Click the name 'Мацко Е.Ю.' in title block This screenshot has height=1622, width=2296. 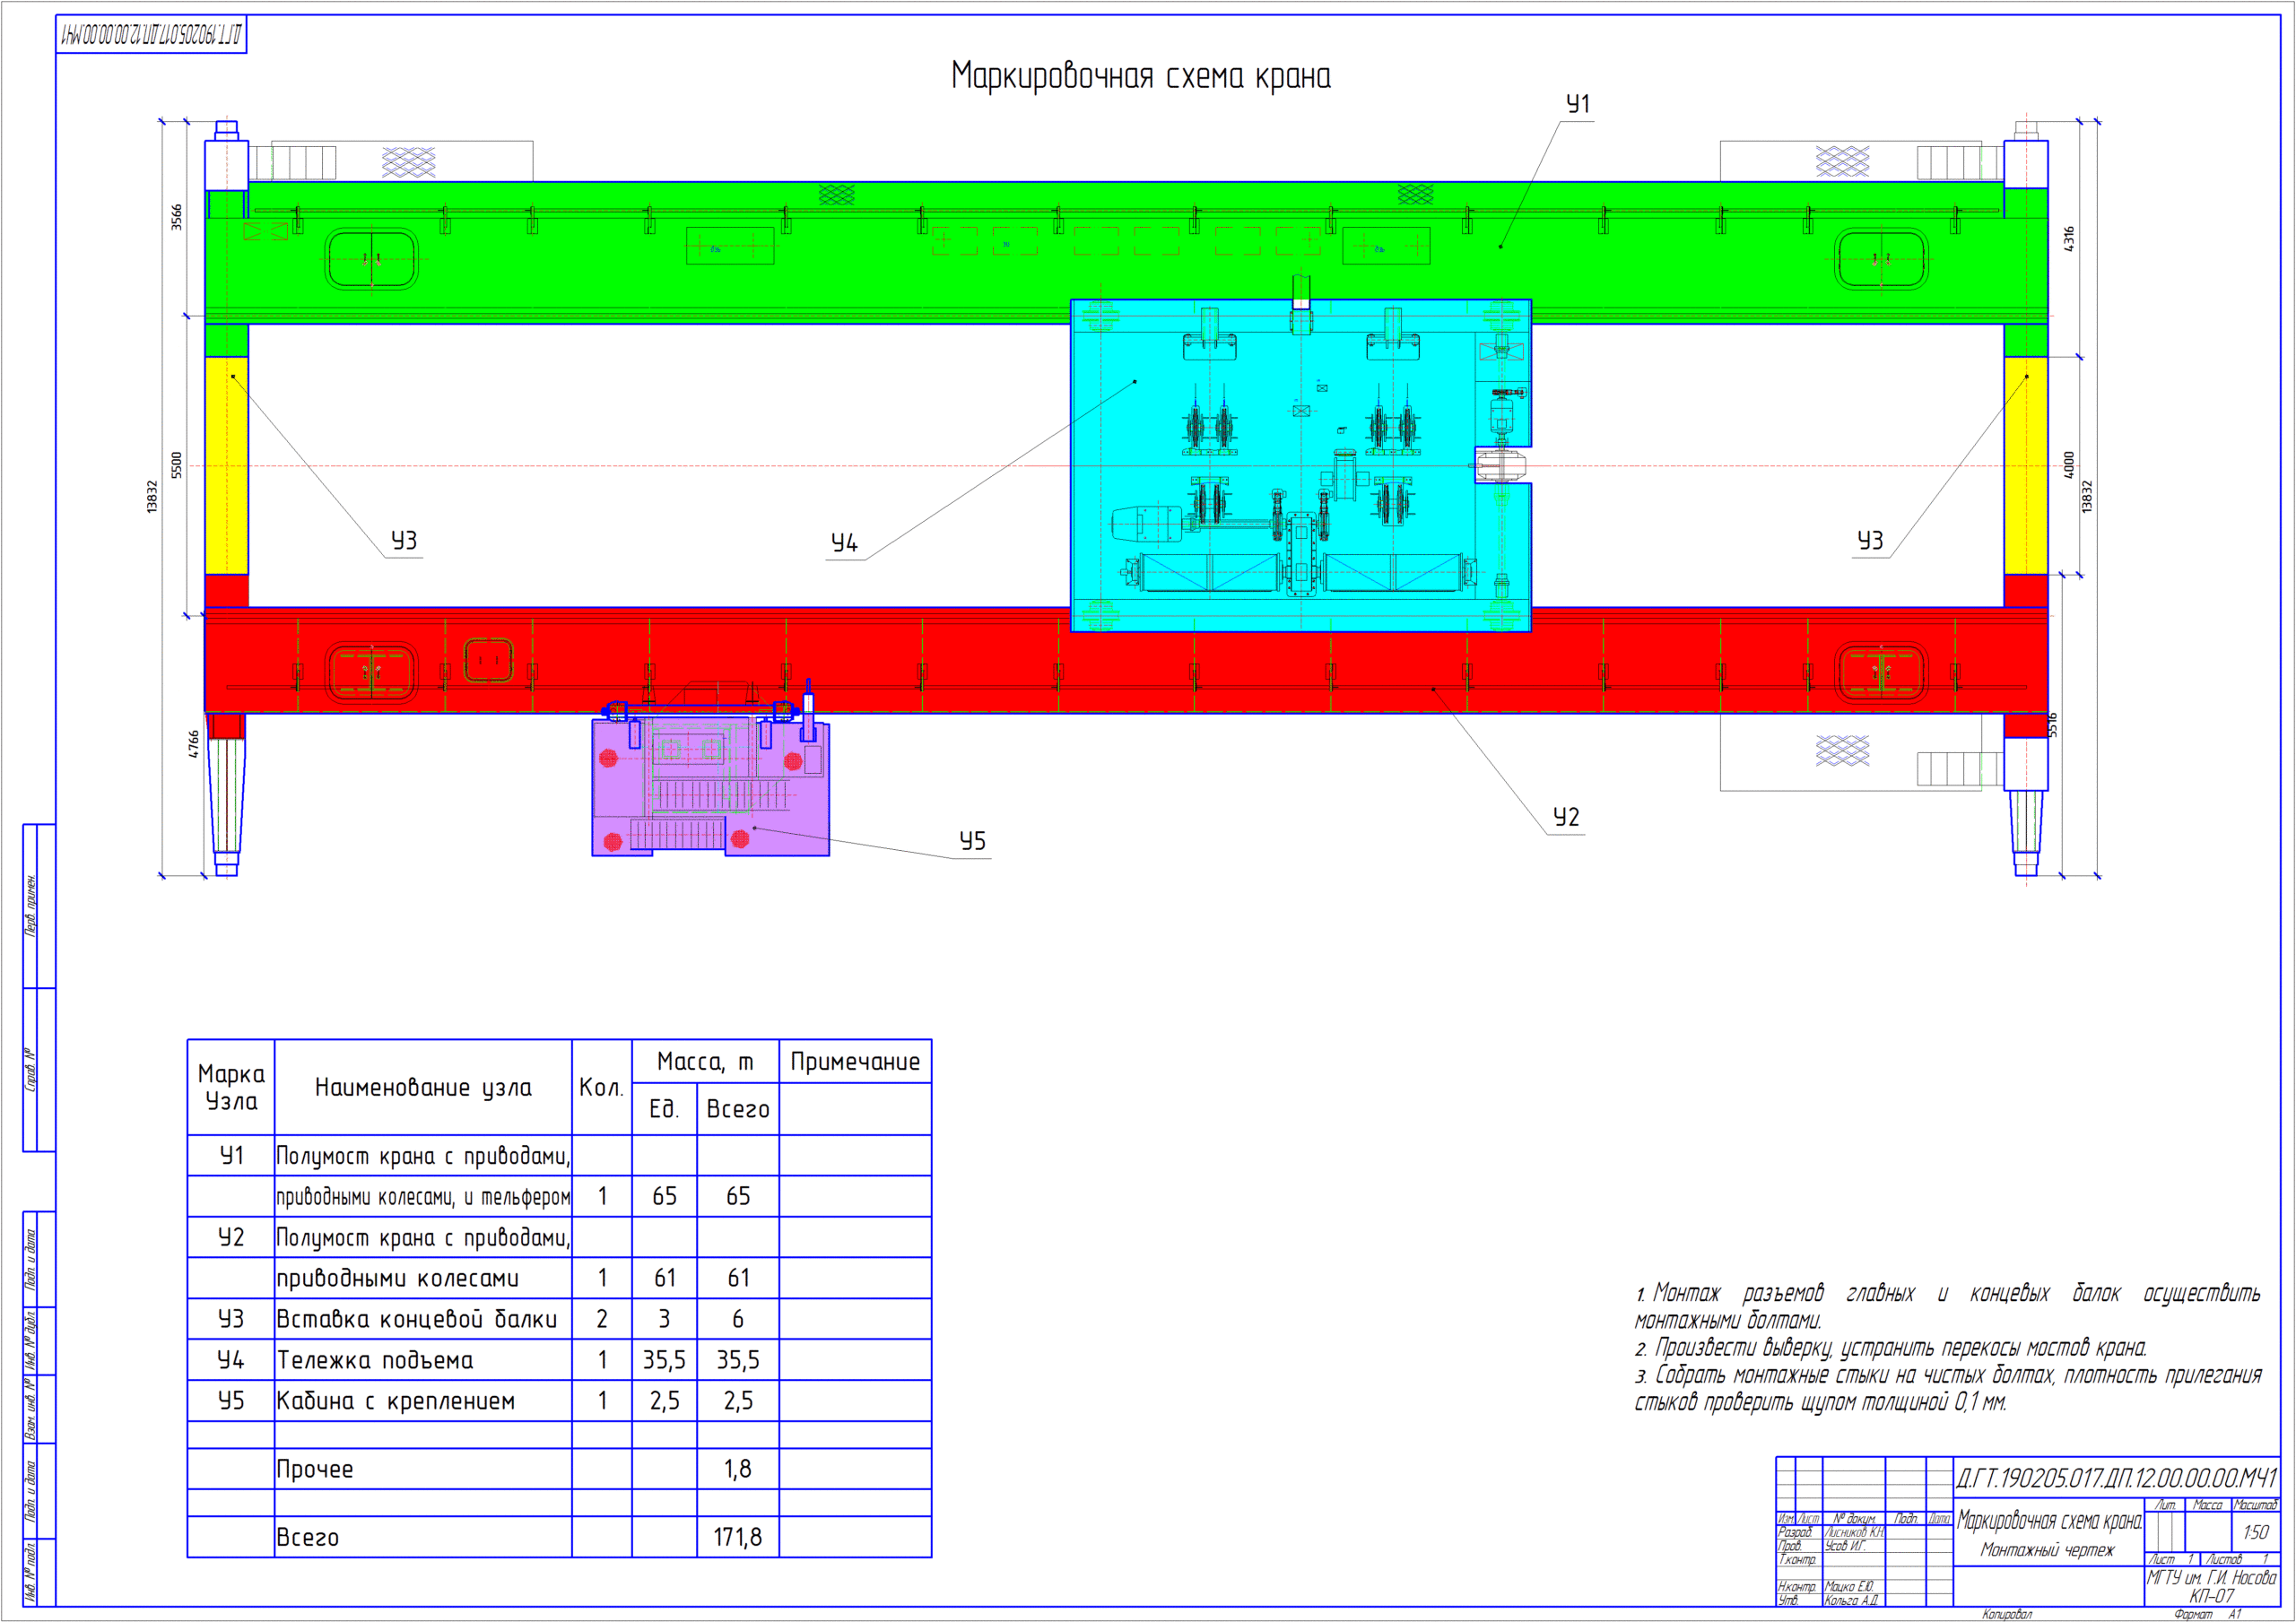coord(1850,1587)
